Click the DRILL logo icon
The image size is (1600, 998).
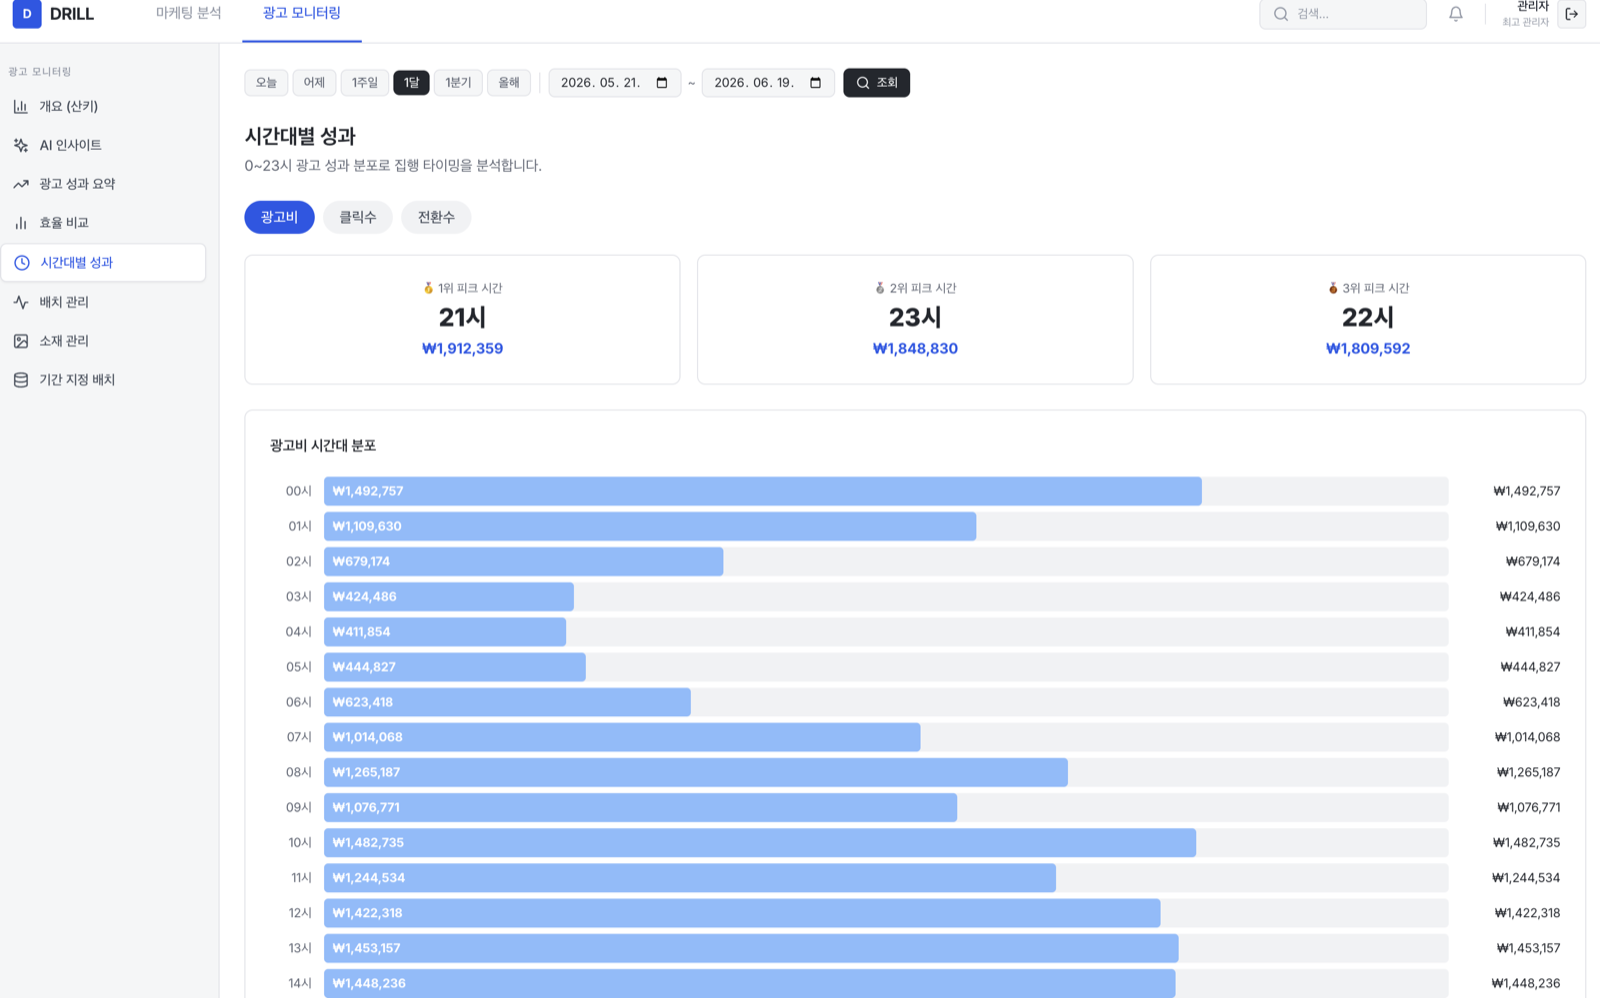click(27, 14)
